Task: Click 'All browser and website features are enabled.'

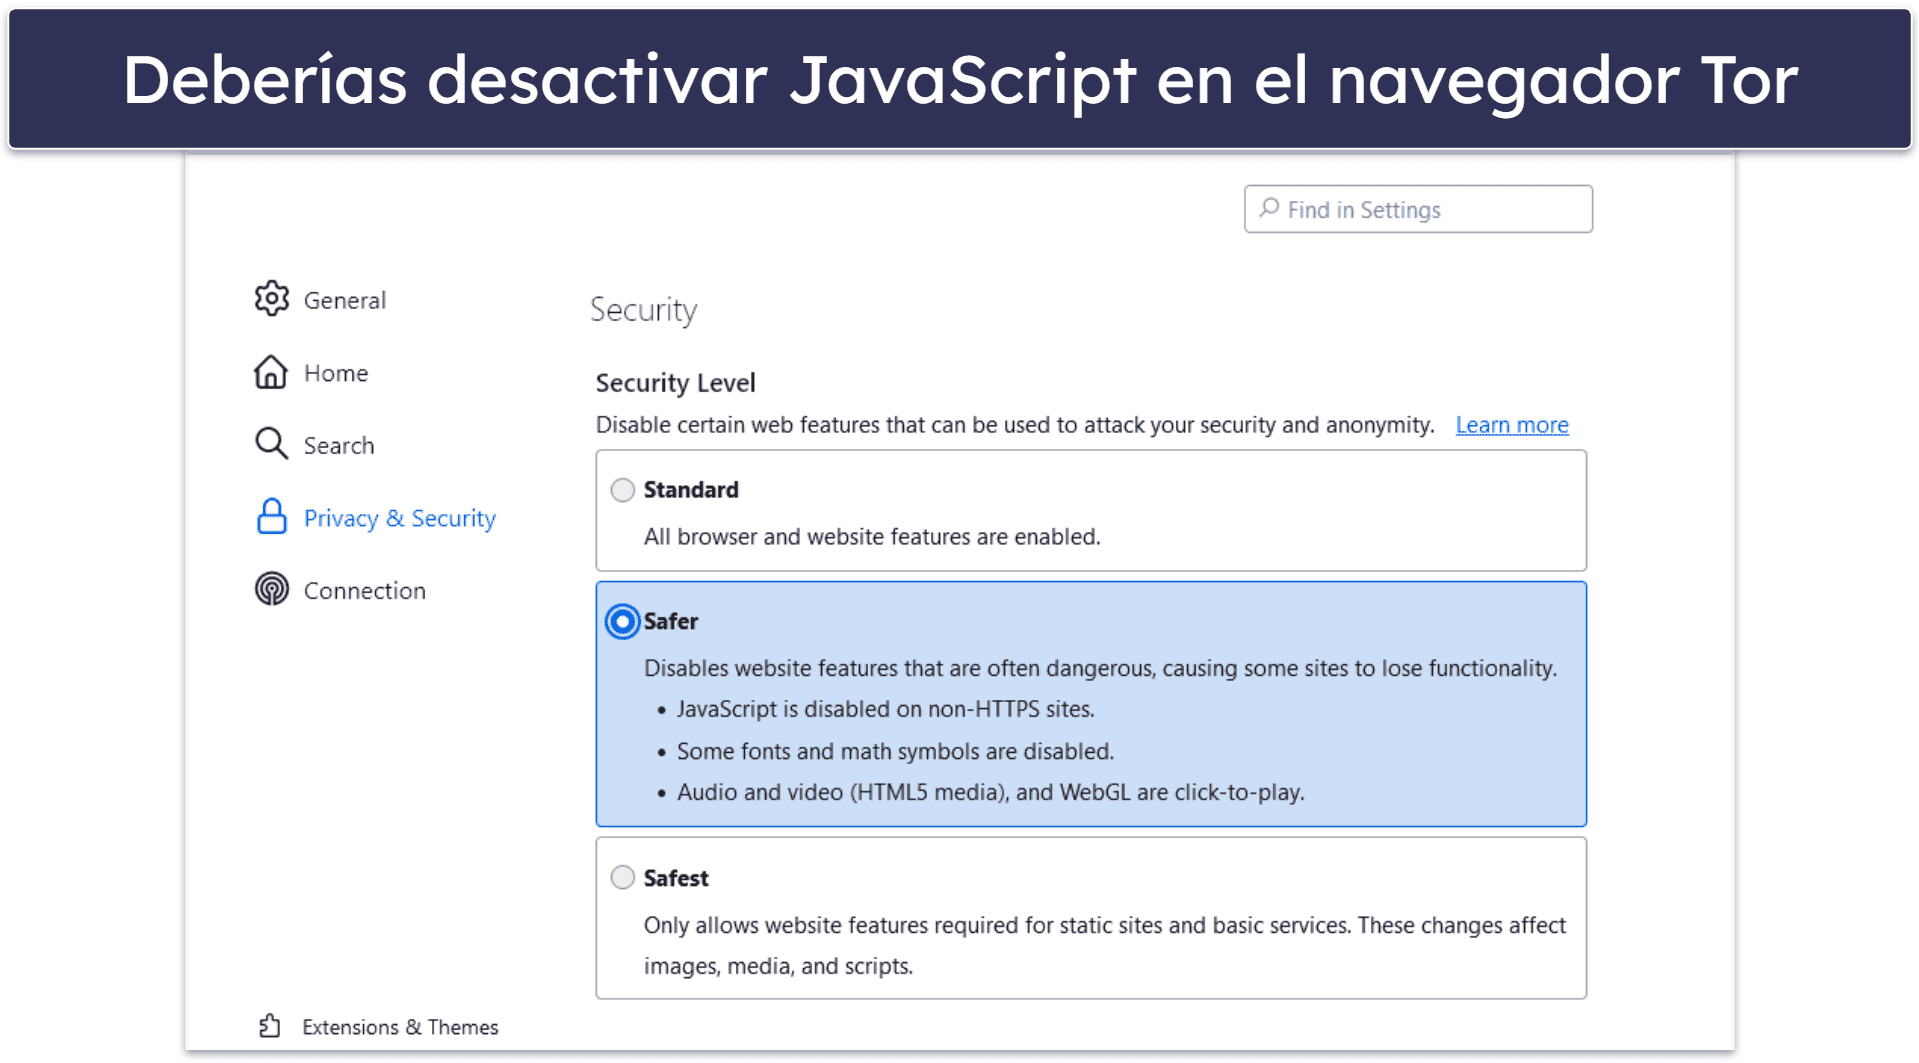Action: 872,537
